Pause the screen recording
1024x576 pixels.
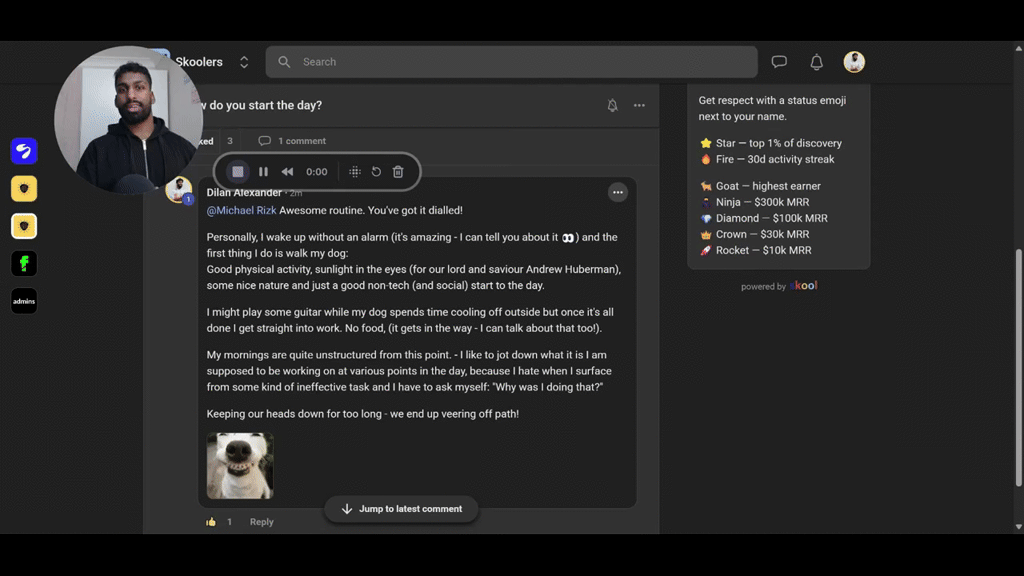[263, 172]
